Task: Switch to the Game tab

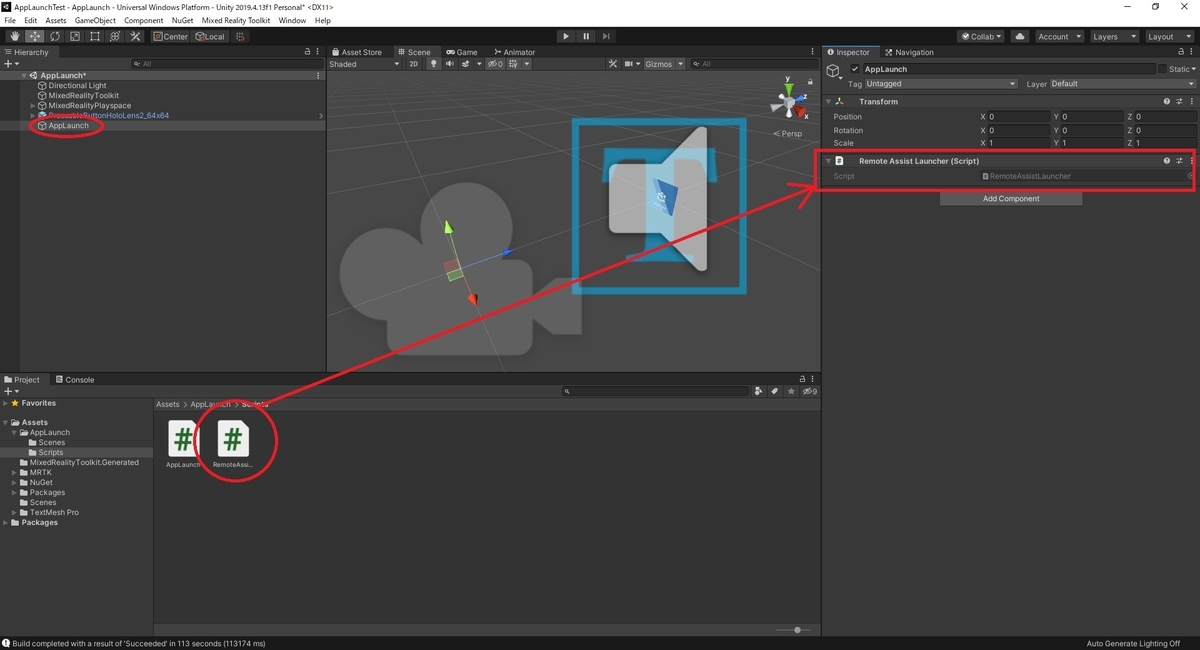Action: point(462,52)
